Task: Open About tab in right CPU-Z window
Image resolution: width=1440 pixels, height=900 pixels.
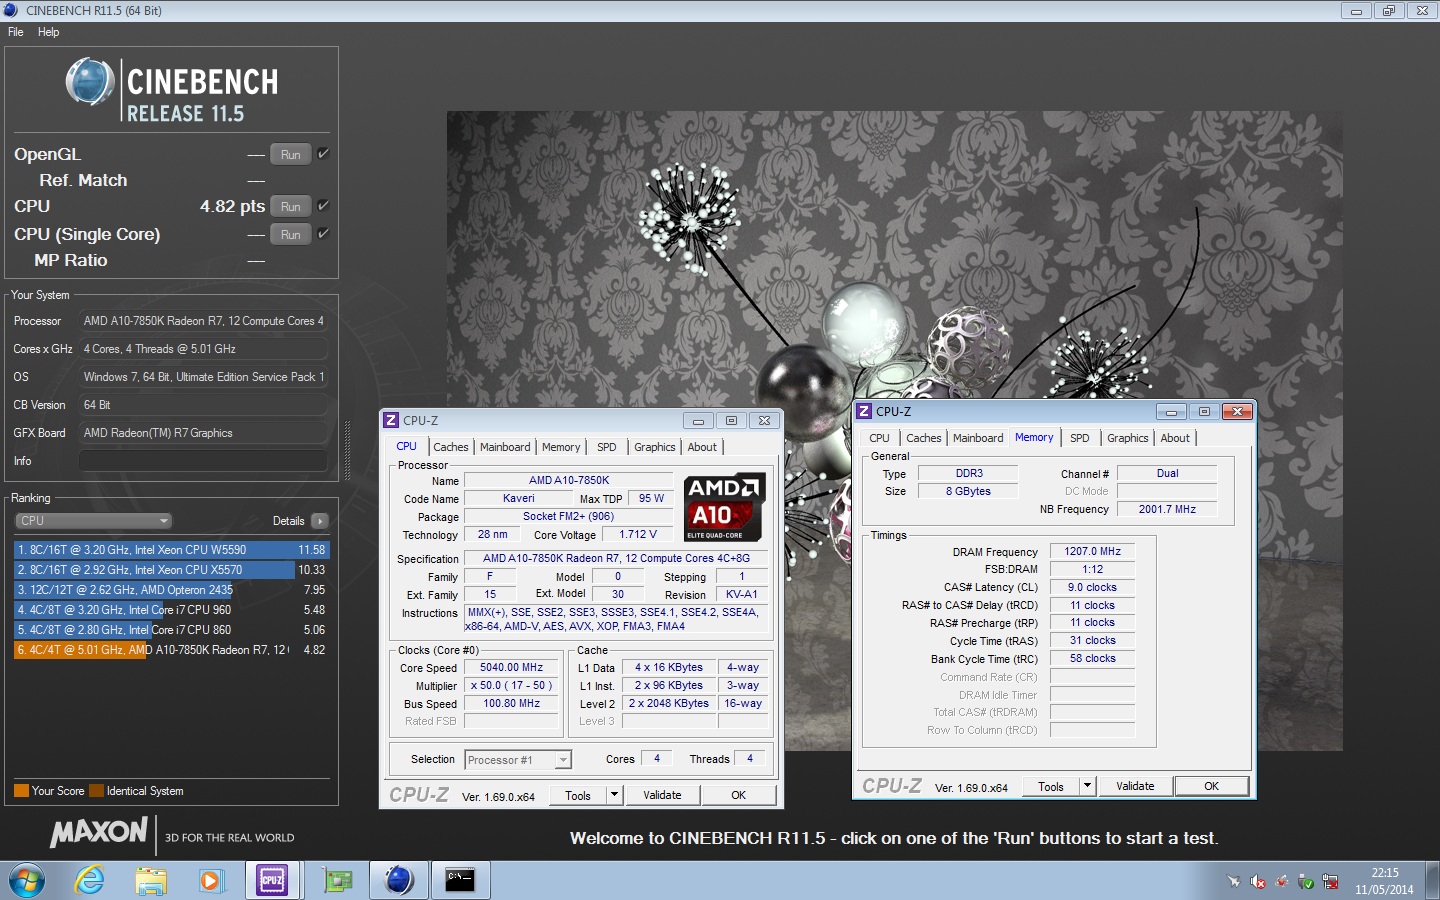Action: pos(1175,438)
